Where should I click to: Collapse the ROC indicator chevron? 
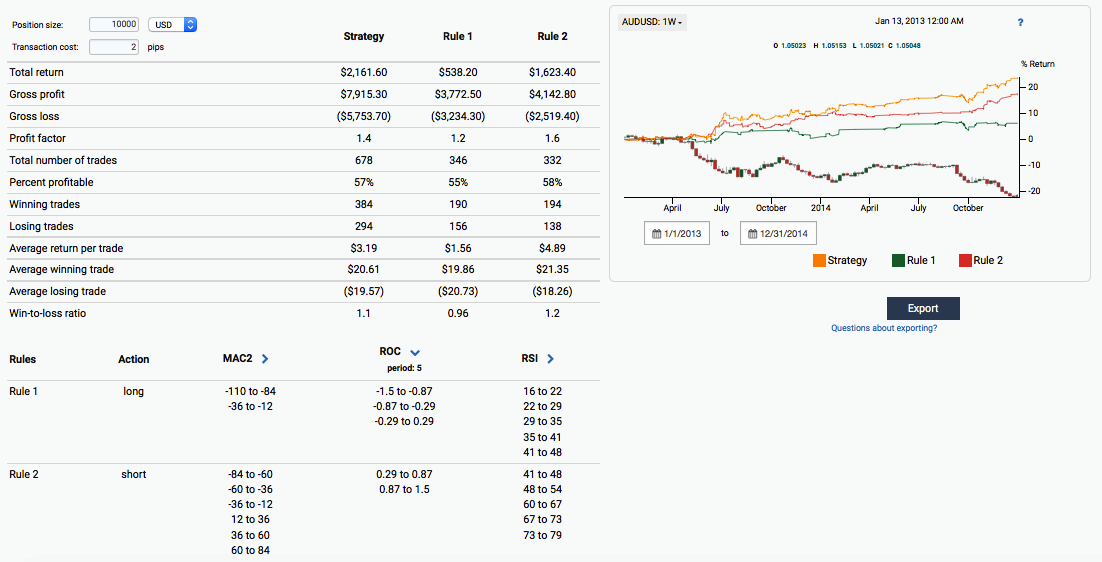pos(415,353)
